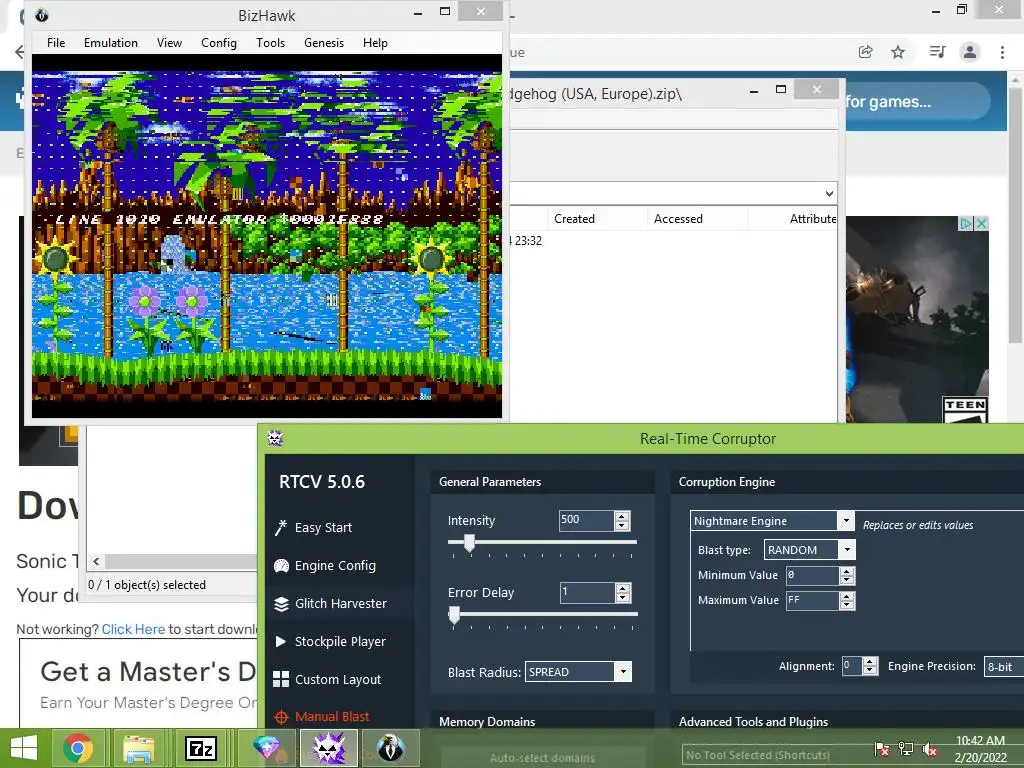Click the 'Replaces or edits values' description
The height and width of the screenshot is (768, 1024).
tap(918, 525)
